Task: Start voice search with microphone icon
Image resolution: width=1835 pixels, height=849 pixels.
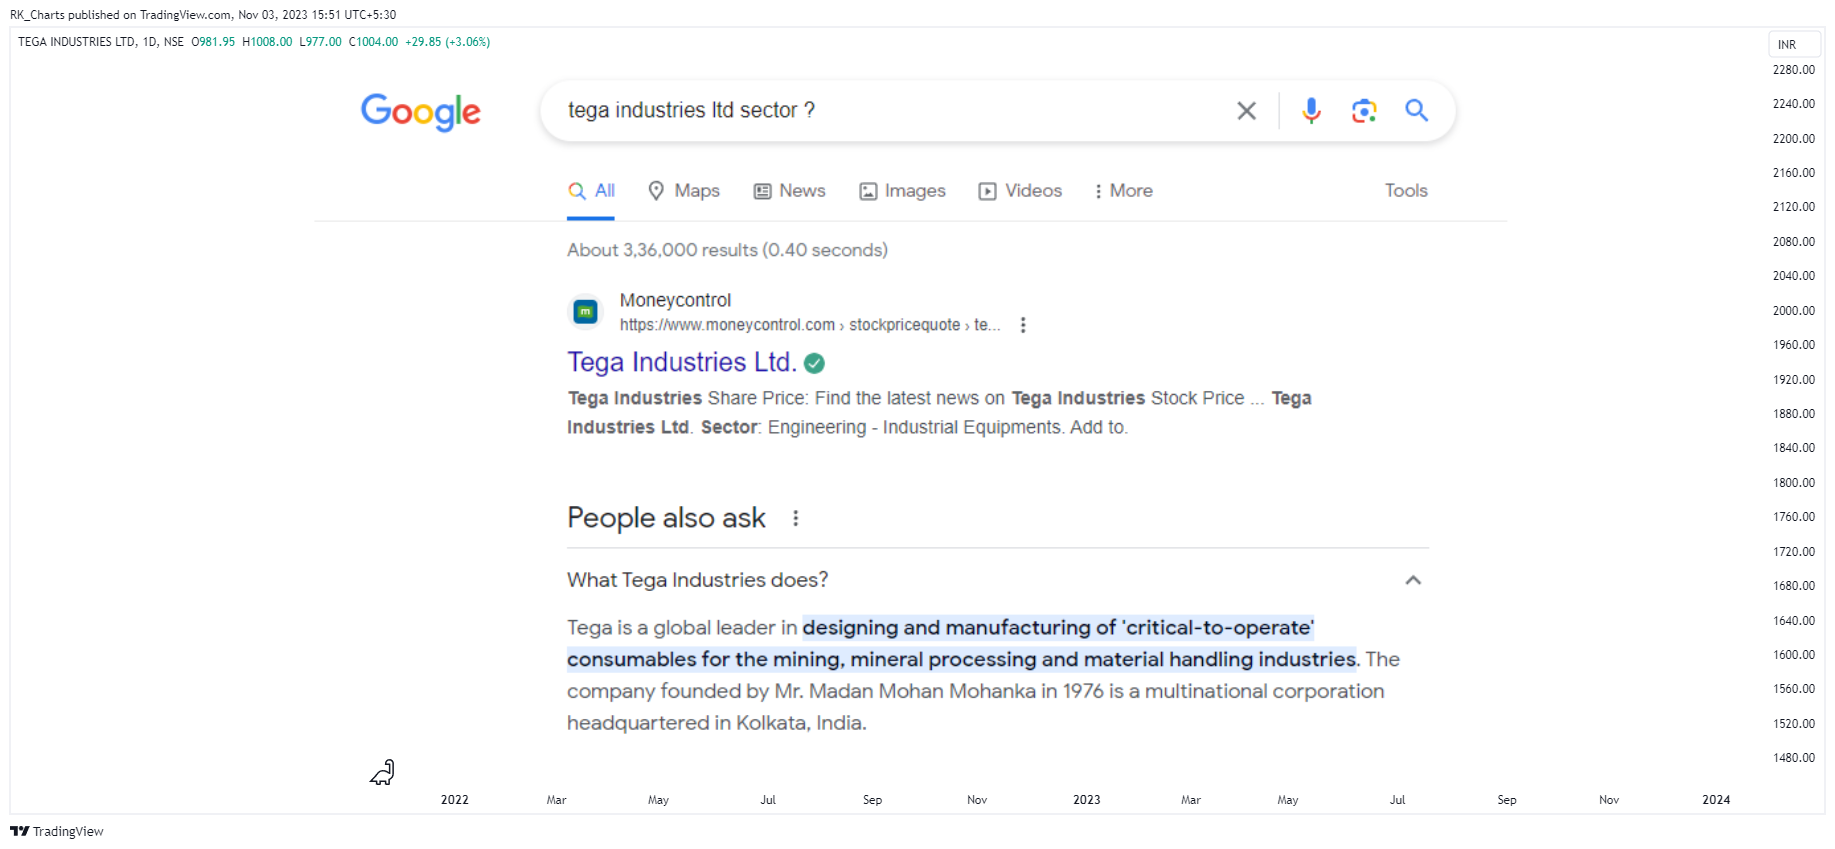Action: (x=1311, y=110)
